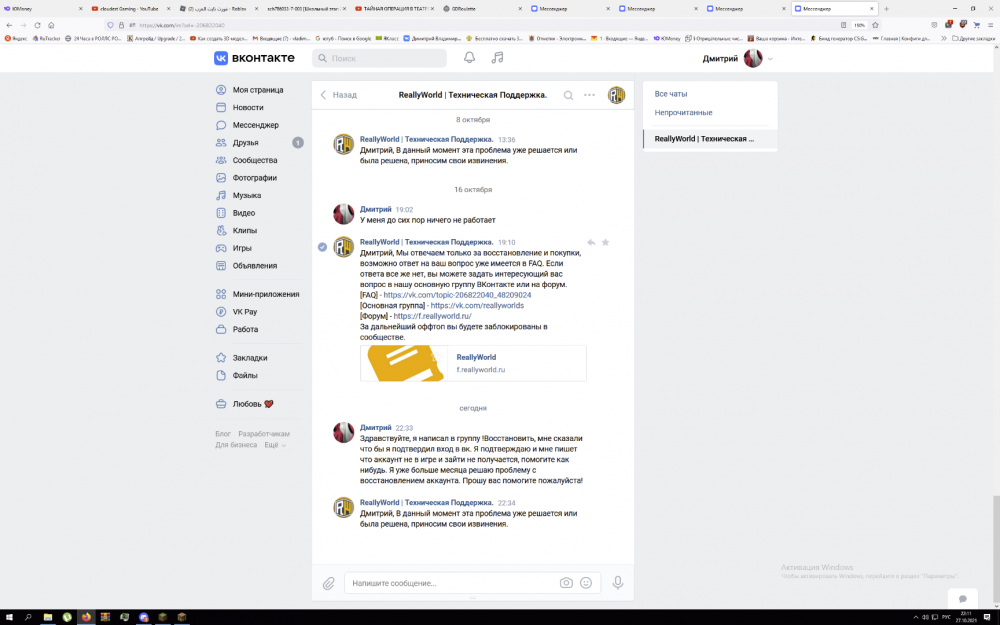Open File Explorer from taskbar
This screenshot has height=625, width=1000.
48,617
